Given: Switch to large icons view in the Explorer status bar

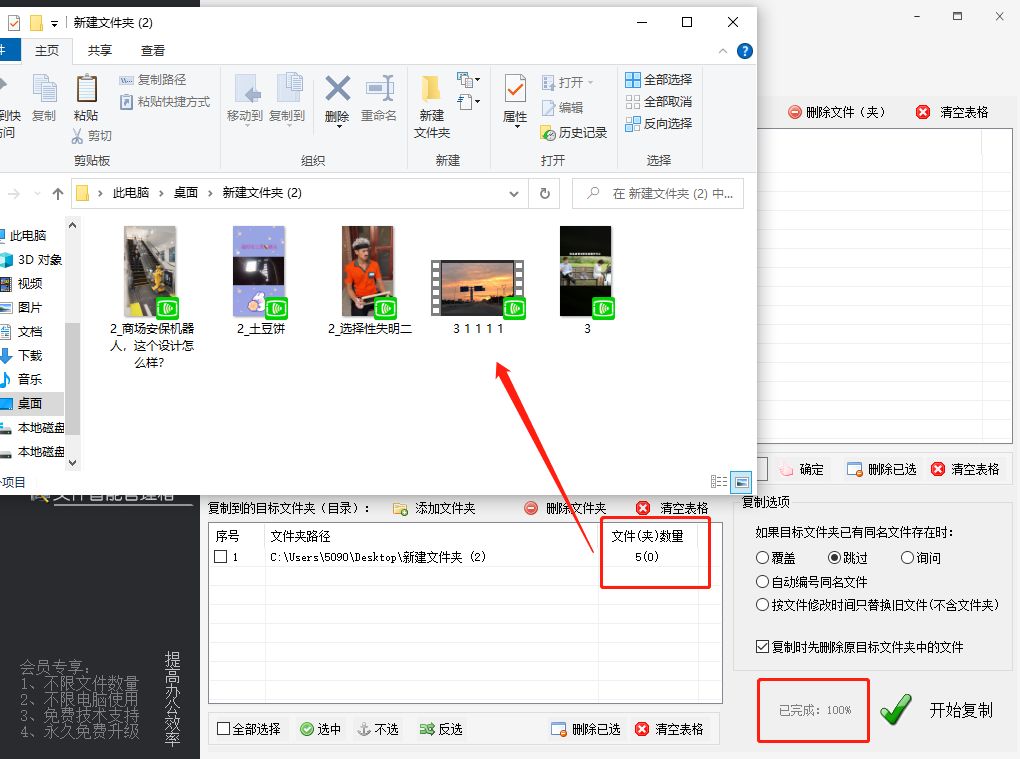Looking at the screenshot, I should 741,482.
